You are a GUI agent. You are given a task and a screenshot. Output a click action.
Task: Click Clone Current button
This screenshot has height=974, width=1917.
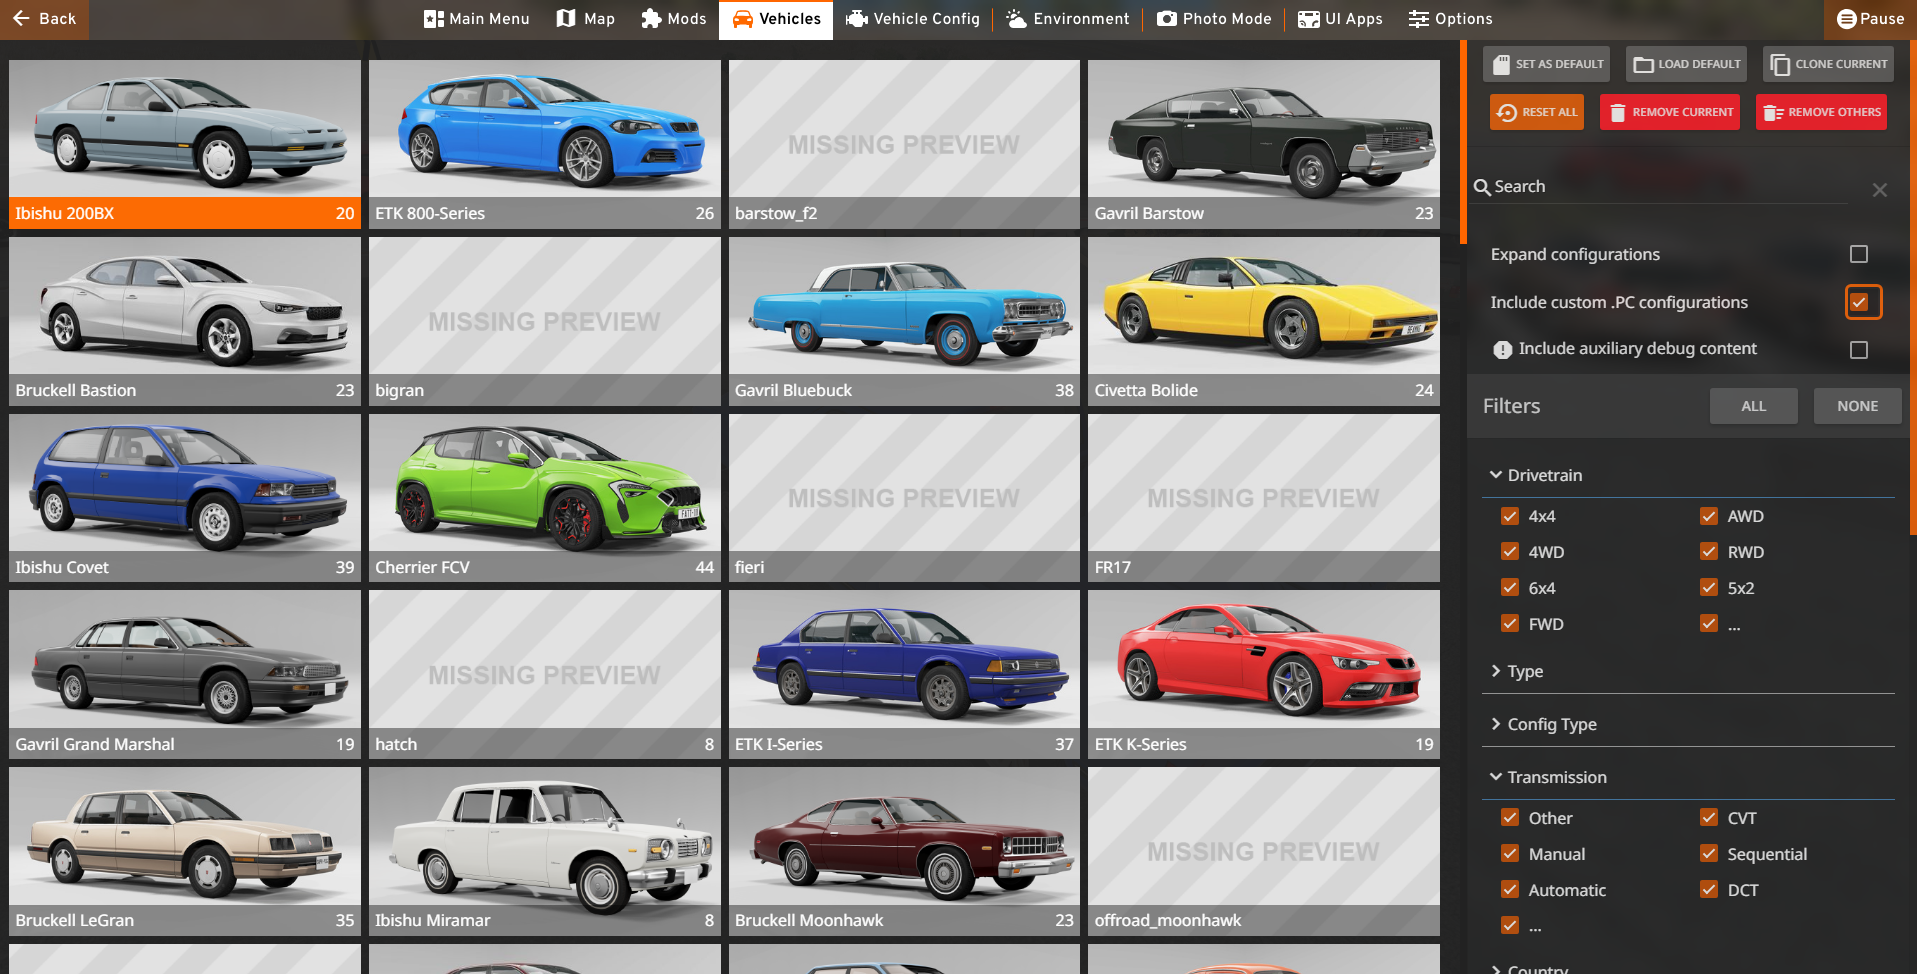click(x=1829, y=64)
